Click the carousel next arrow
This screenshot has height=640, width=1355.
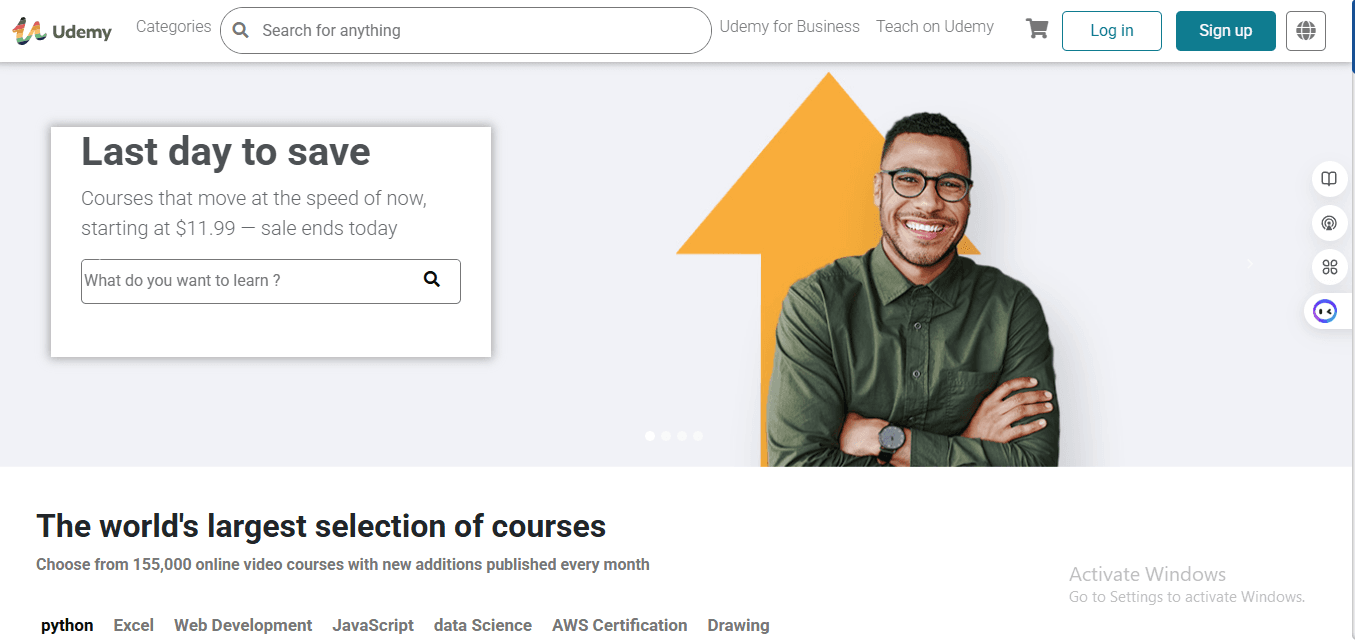(x=1249, y=262)
